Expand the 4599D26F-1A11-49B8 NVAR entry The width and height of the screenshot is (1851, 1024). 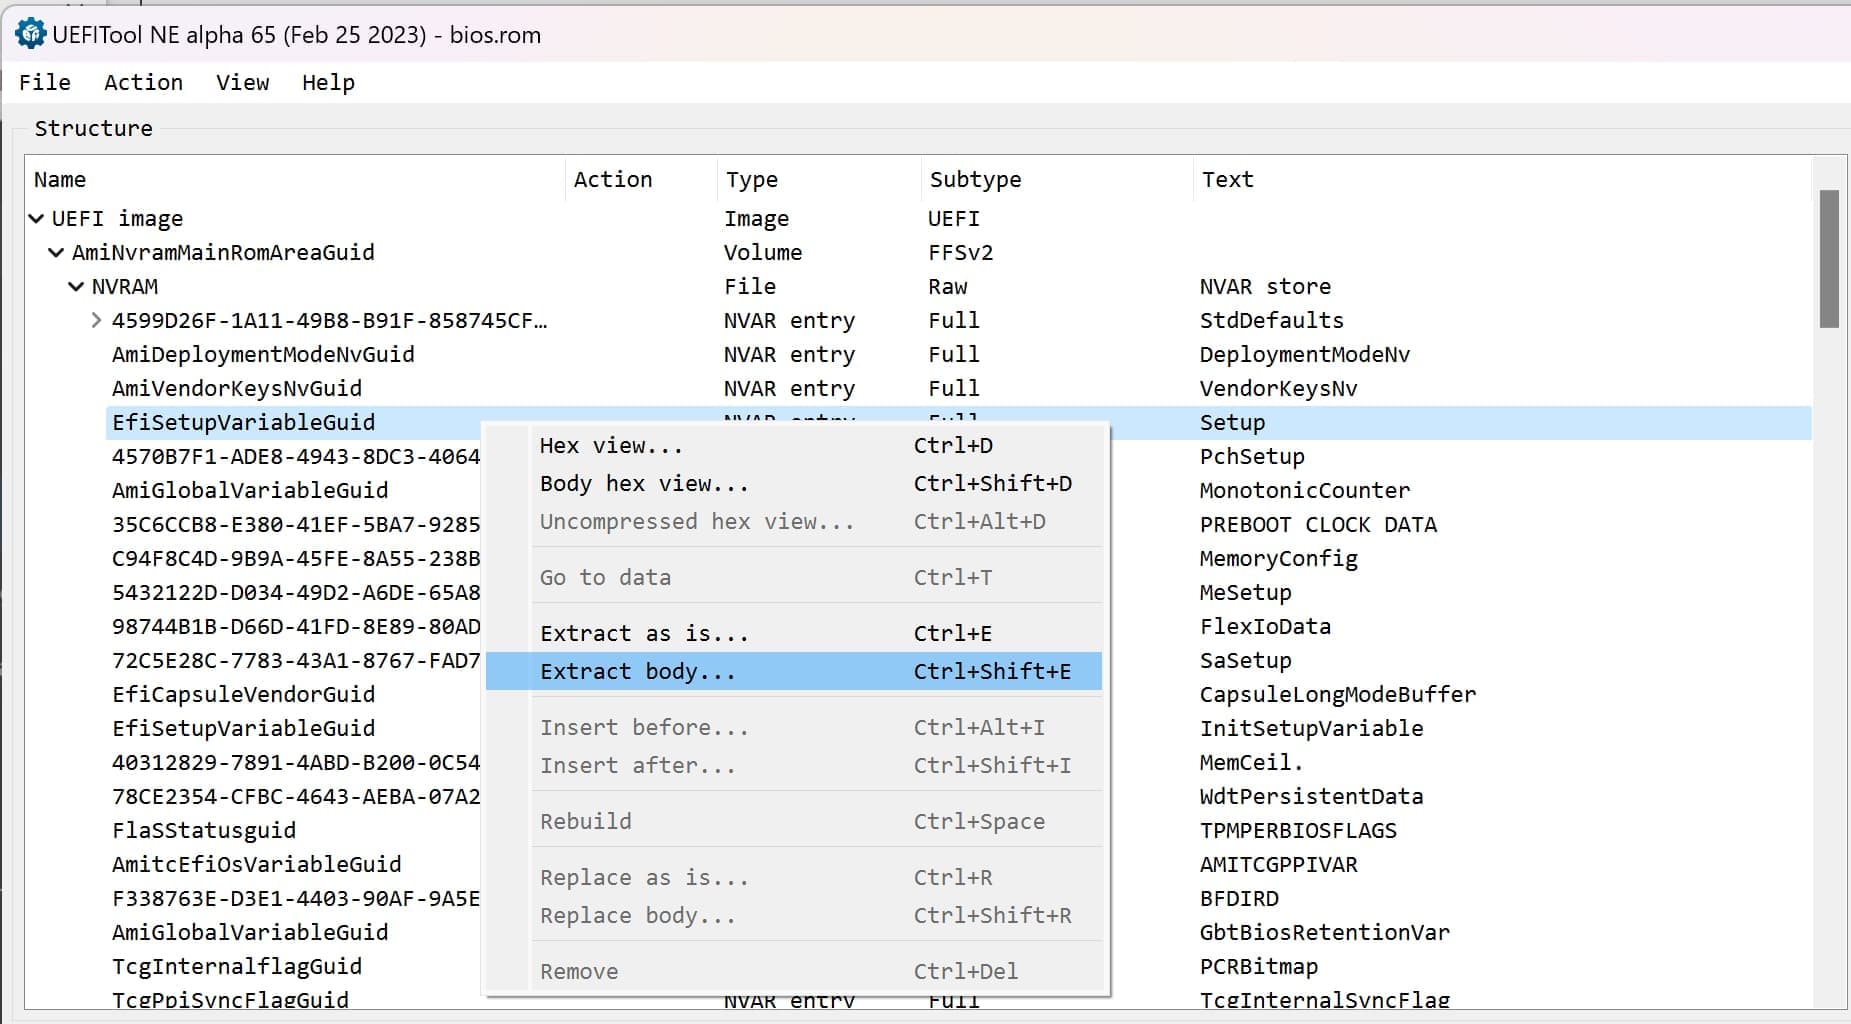click(96, 320)
